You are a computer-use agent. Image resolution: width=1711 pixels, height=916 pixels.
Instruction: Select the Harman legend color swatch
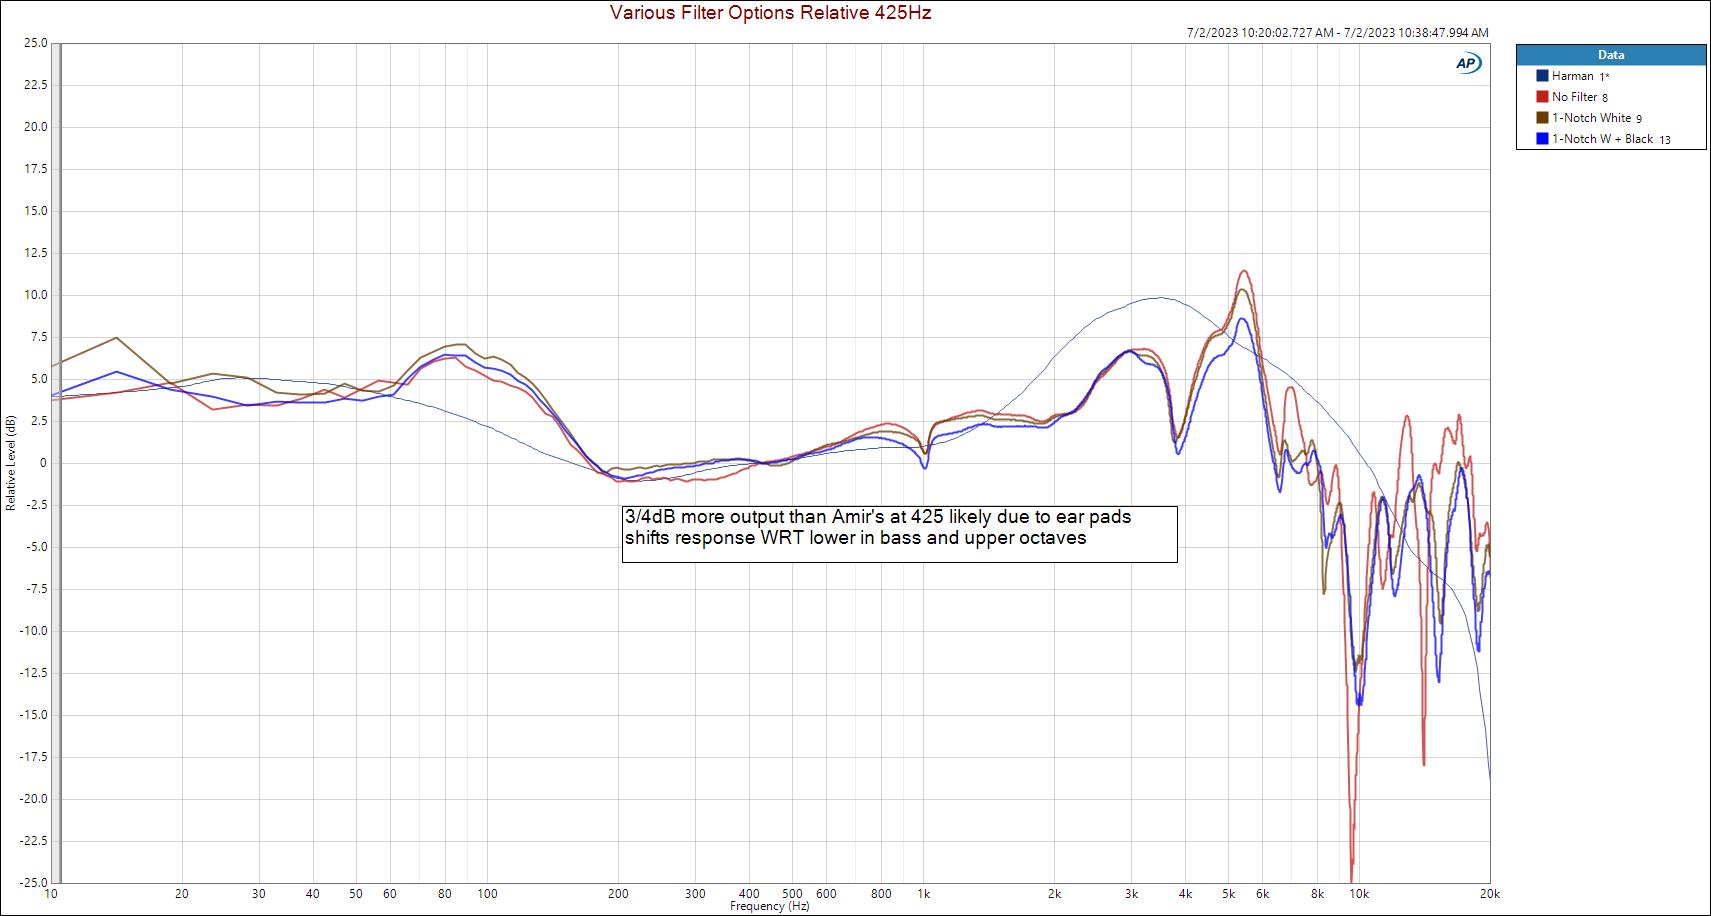(x=1542, y=76)
